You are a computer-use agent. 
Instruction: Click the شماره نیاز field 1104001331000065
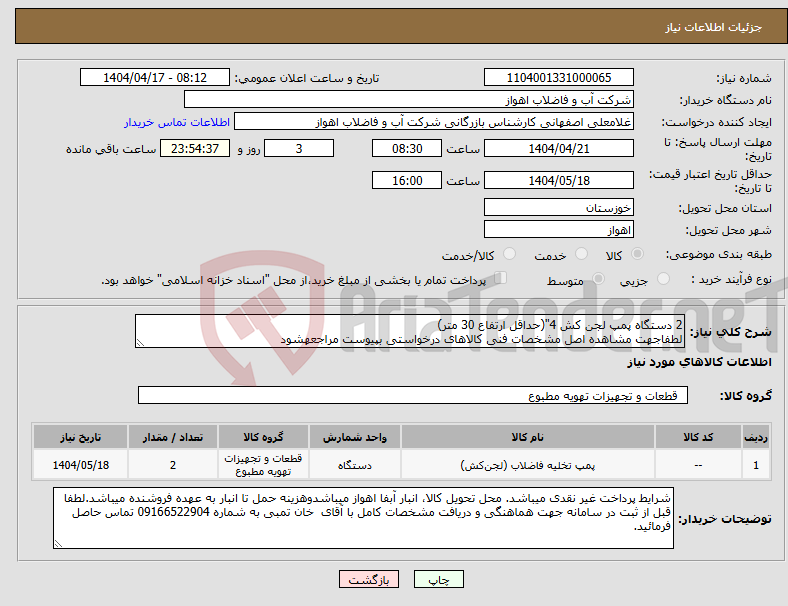click(x=559, y=77)
